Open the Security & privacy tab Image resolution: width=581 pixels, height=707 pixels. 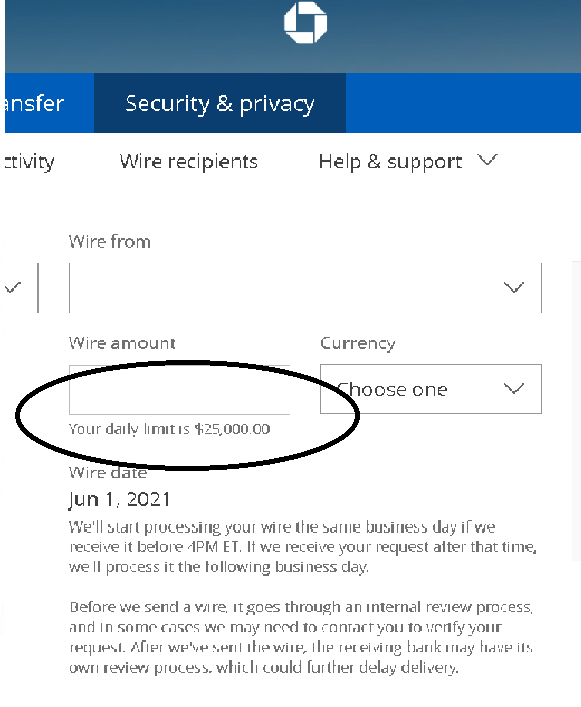click(220, 103)
